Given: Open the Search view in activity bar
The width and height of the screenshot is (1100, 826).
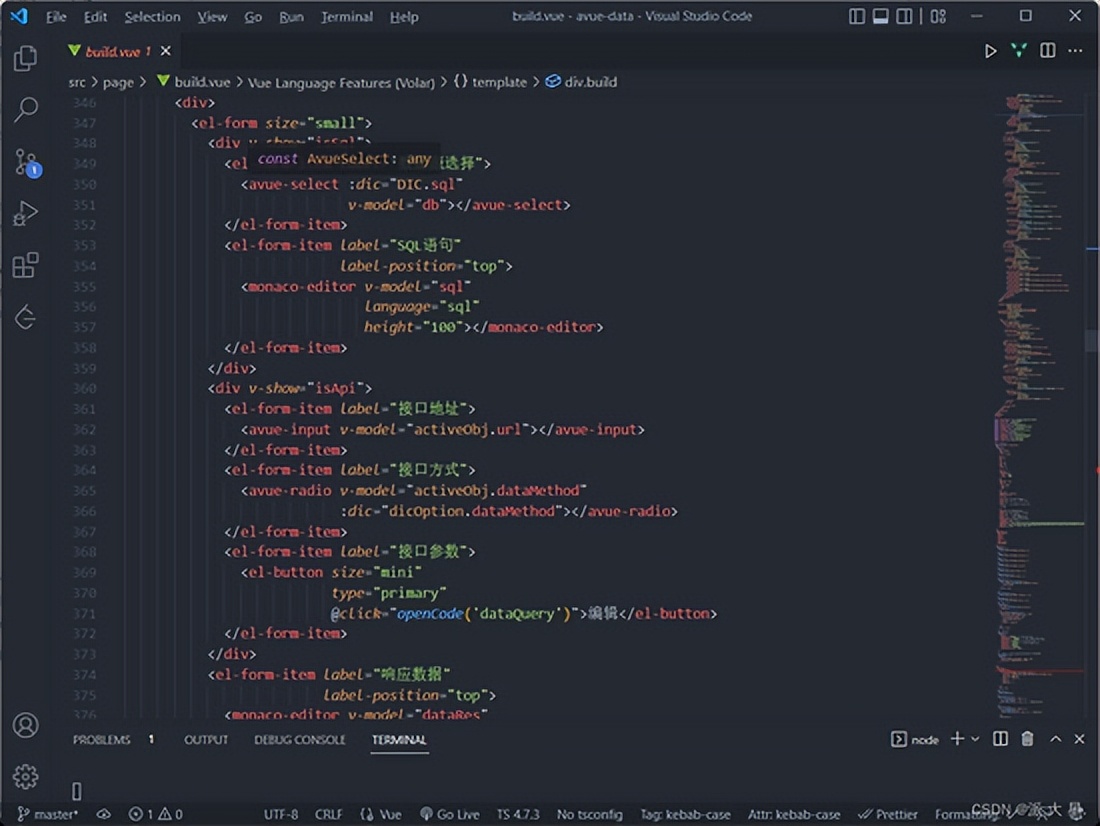Looking at the screenshot, I should tap(26, 109).
